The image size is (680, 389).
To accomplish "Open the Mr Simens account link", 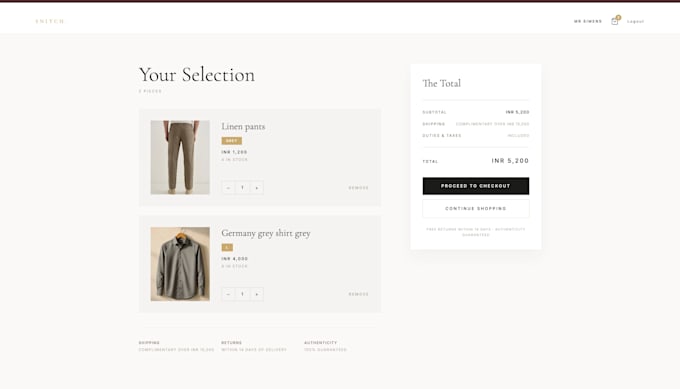I will [x=588, y=21].
